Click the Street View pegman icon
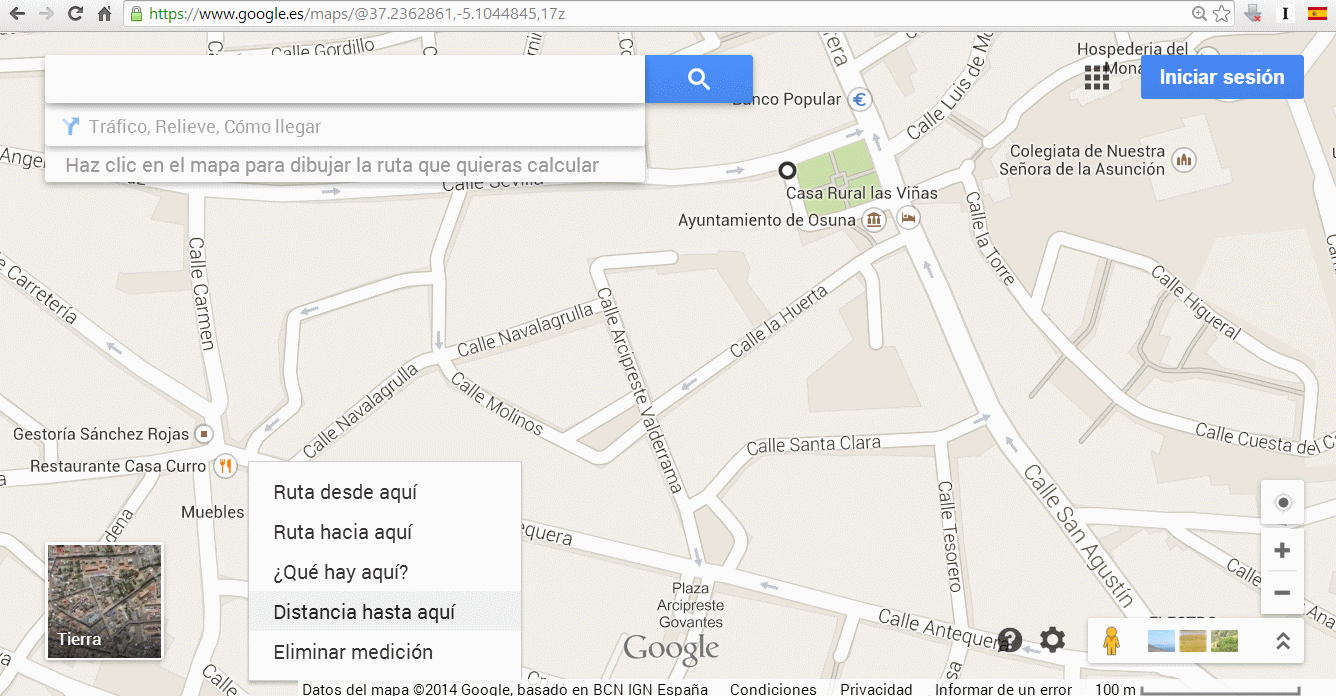This screenshot has width=1336, height=696. click(1111, 640)
